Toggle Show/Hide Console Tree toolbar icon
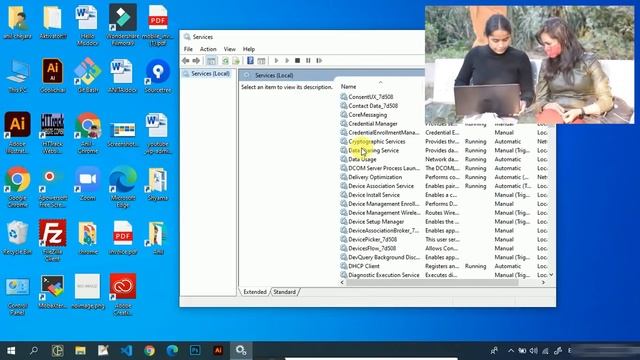Viewport: 640px width, 360px height. pyautogui.click(x=211, y=61)
